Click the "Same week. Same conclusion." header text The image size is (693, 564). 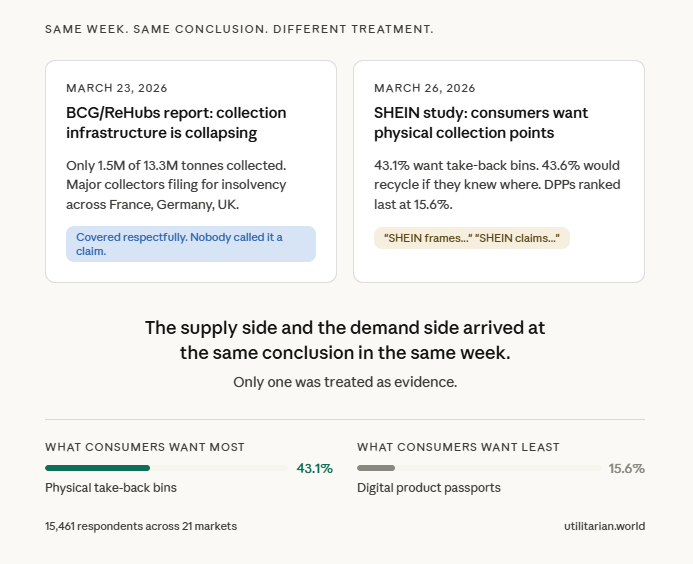pos(239,29)
